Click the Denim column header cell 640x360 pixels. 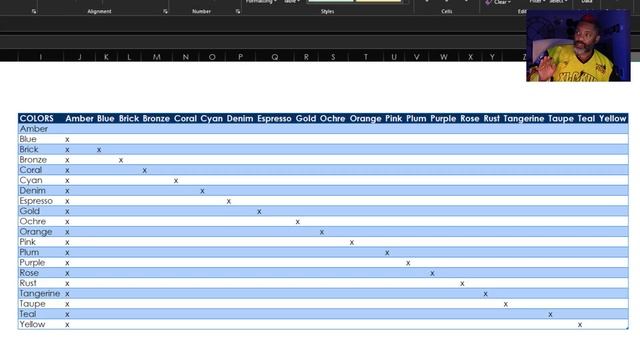coord(240,118)
